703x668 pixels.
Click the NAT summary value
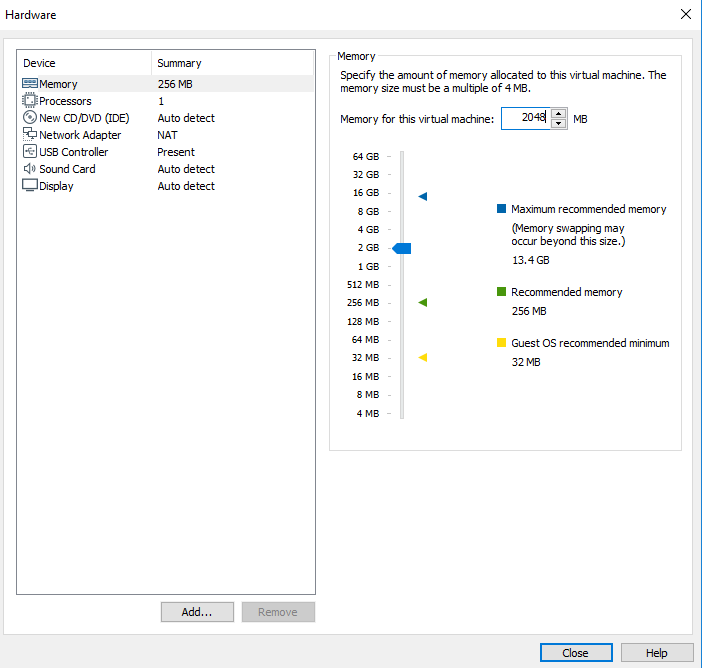pyautogui.click(x=167, y=135)
